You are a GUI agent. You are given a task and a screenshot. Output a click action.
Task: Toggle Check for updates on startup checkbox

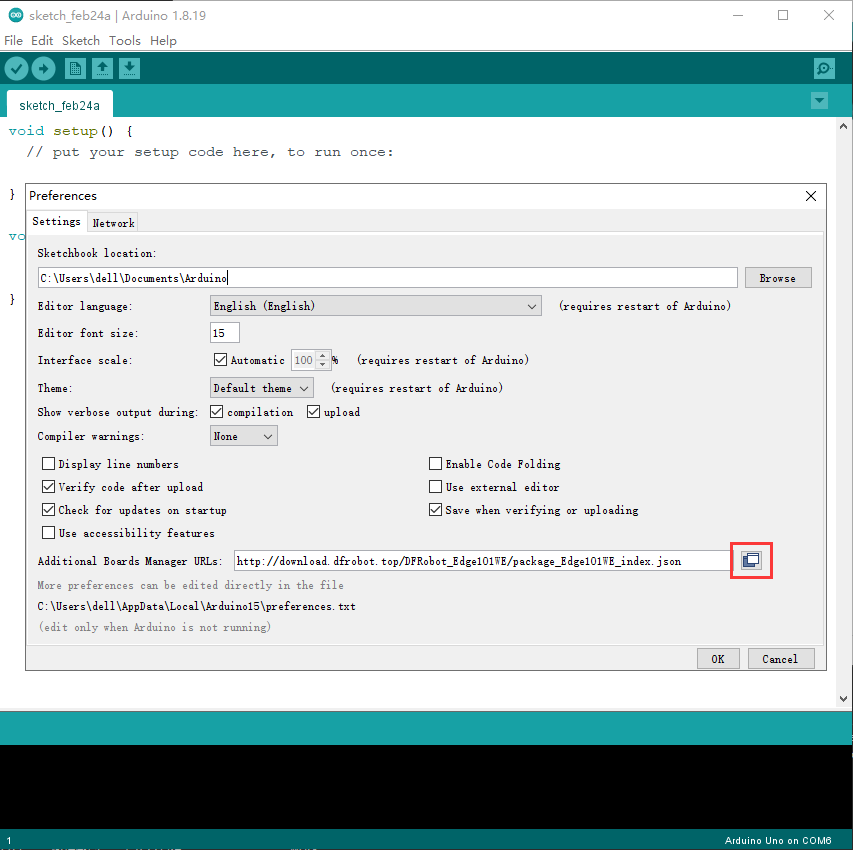tap(48, 510)
